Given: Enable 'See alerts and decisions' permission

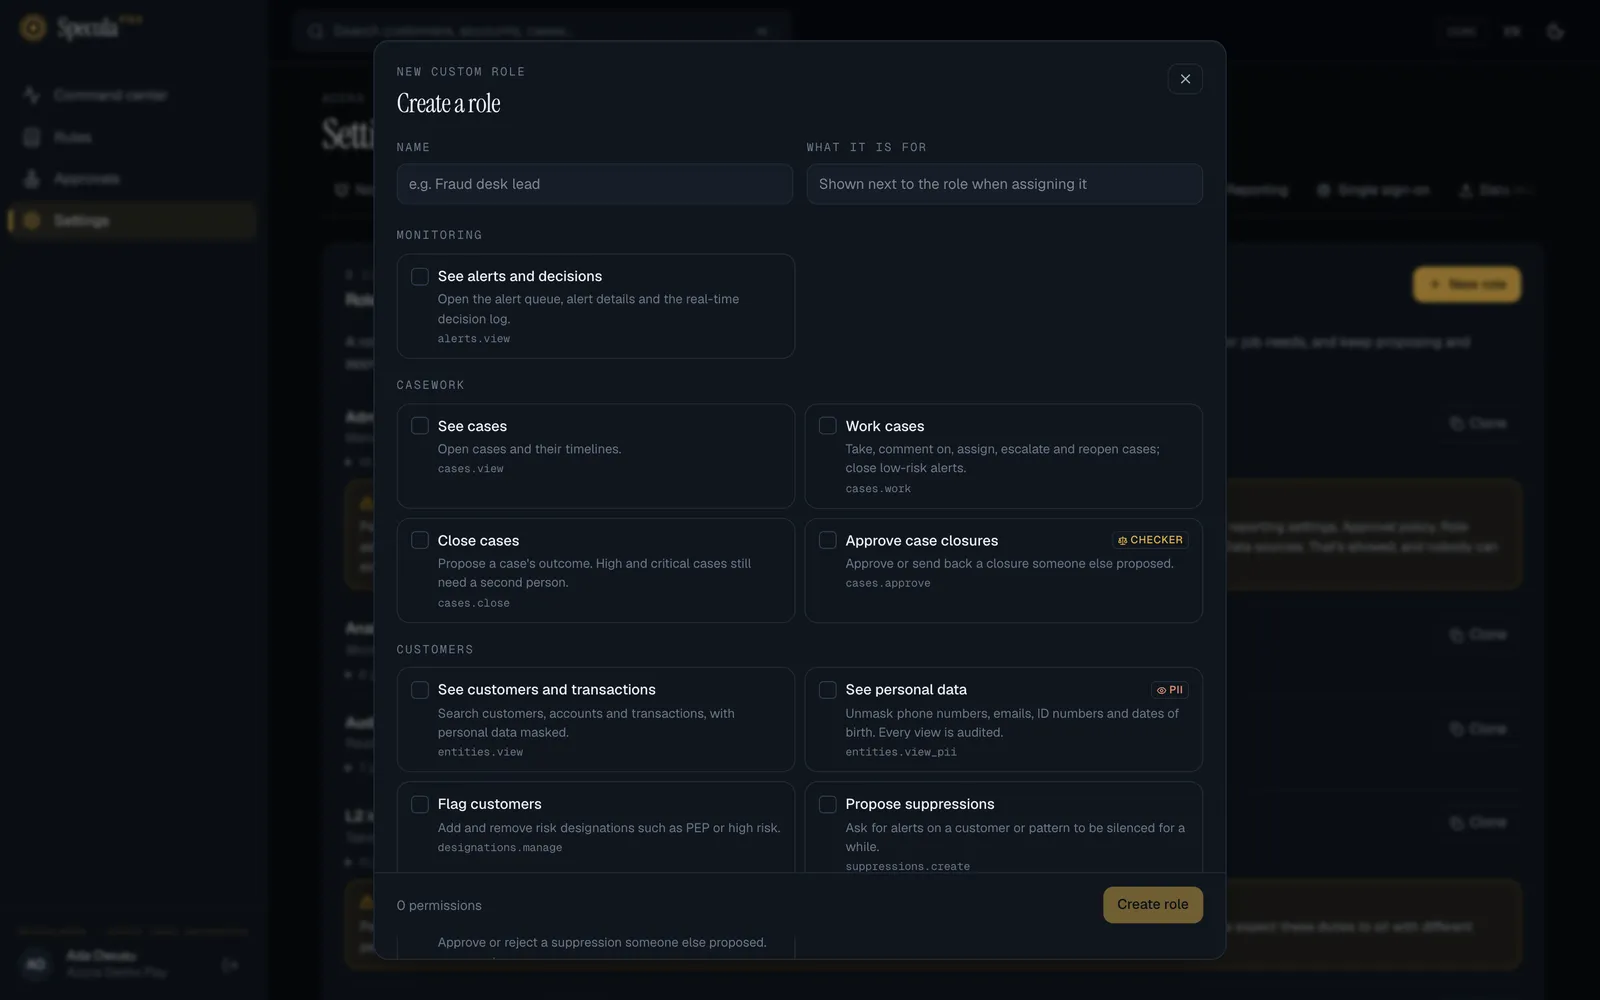Looking at the screenshot, I should pyautogui.click(x=420, y=276).
